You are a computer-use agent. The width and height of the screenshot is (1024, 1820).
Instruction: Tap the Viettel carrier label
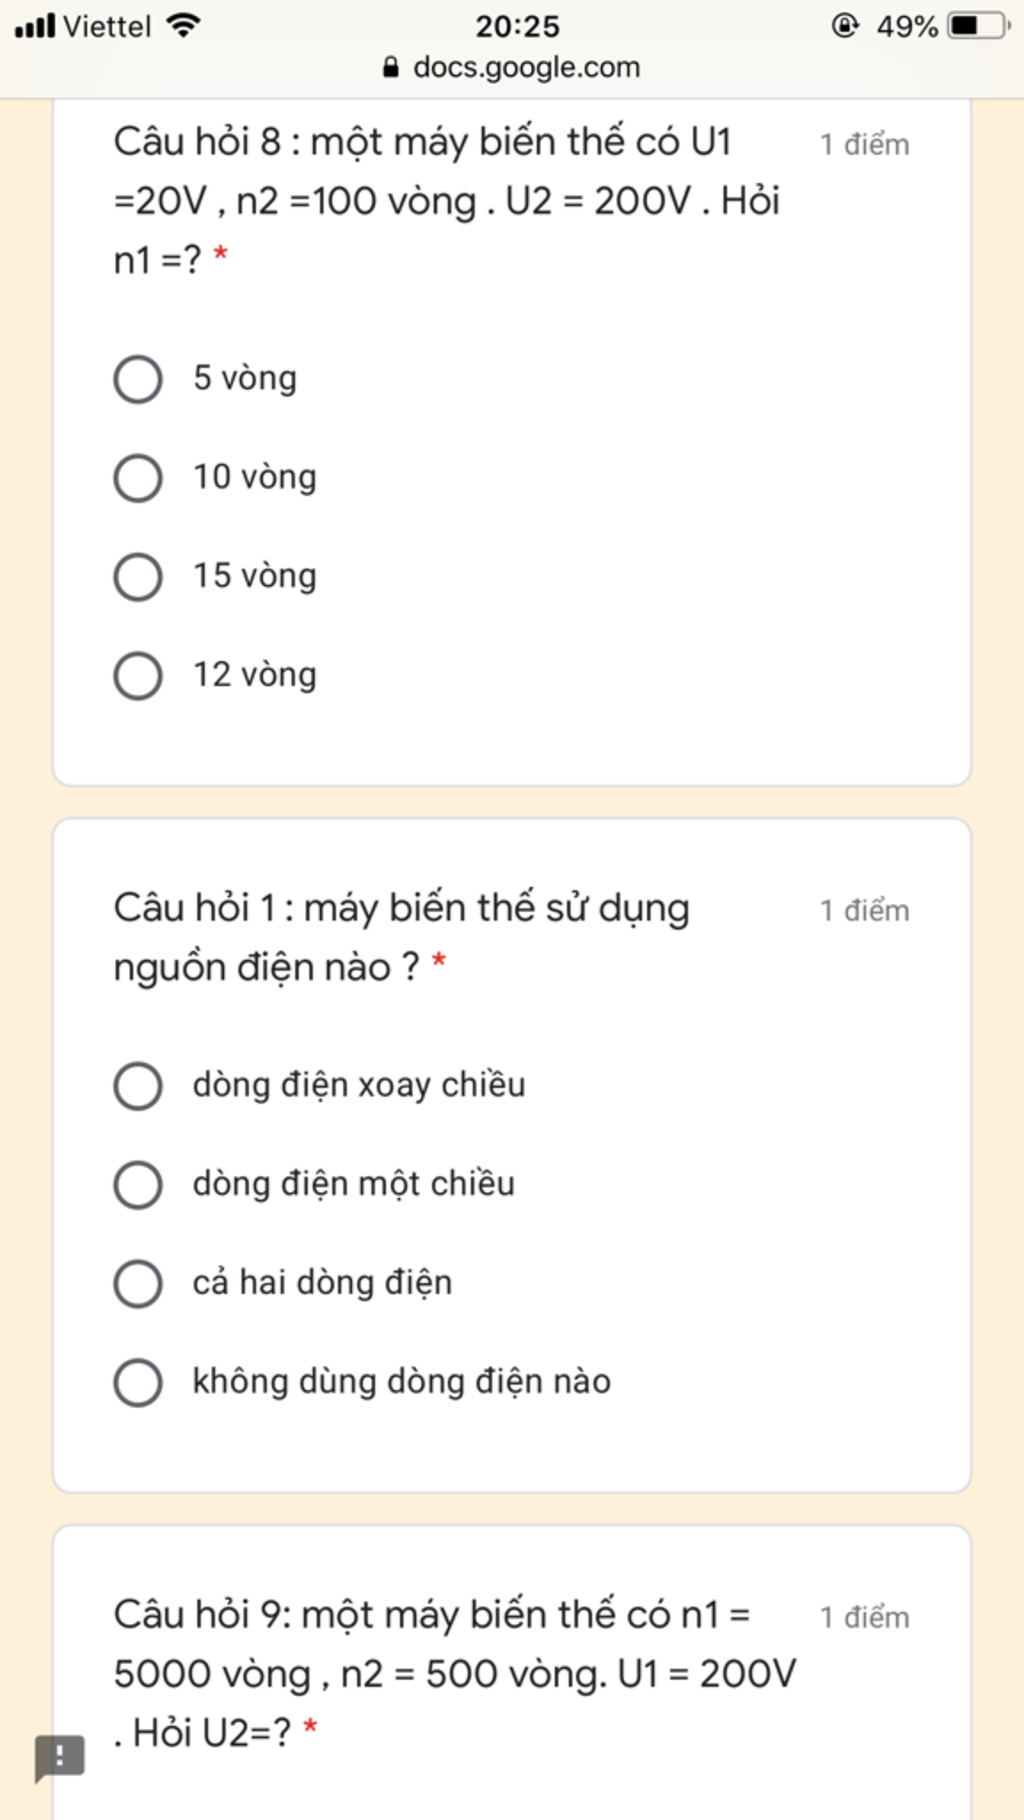pos(107,26)
